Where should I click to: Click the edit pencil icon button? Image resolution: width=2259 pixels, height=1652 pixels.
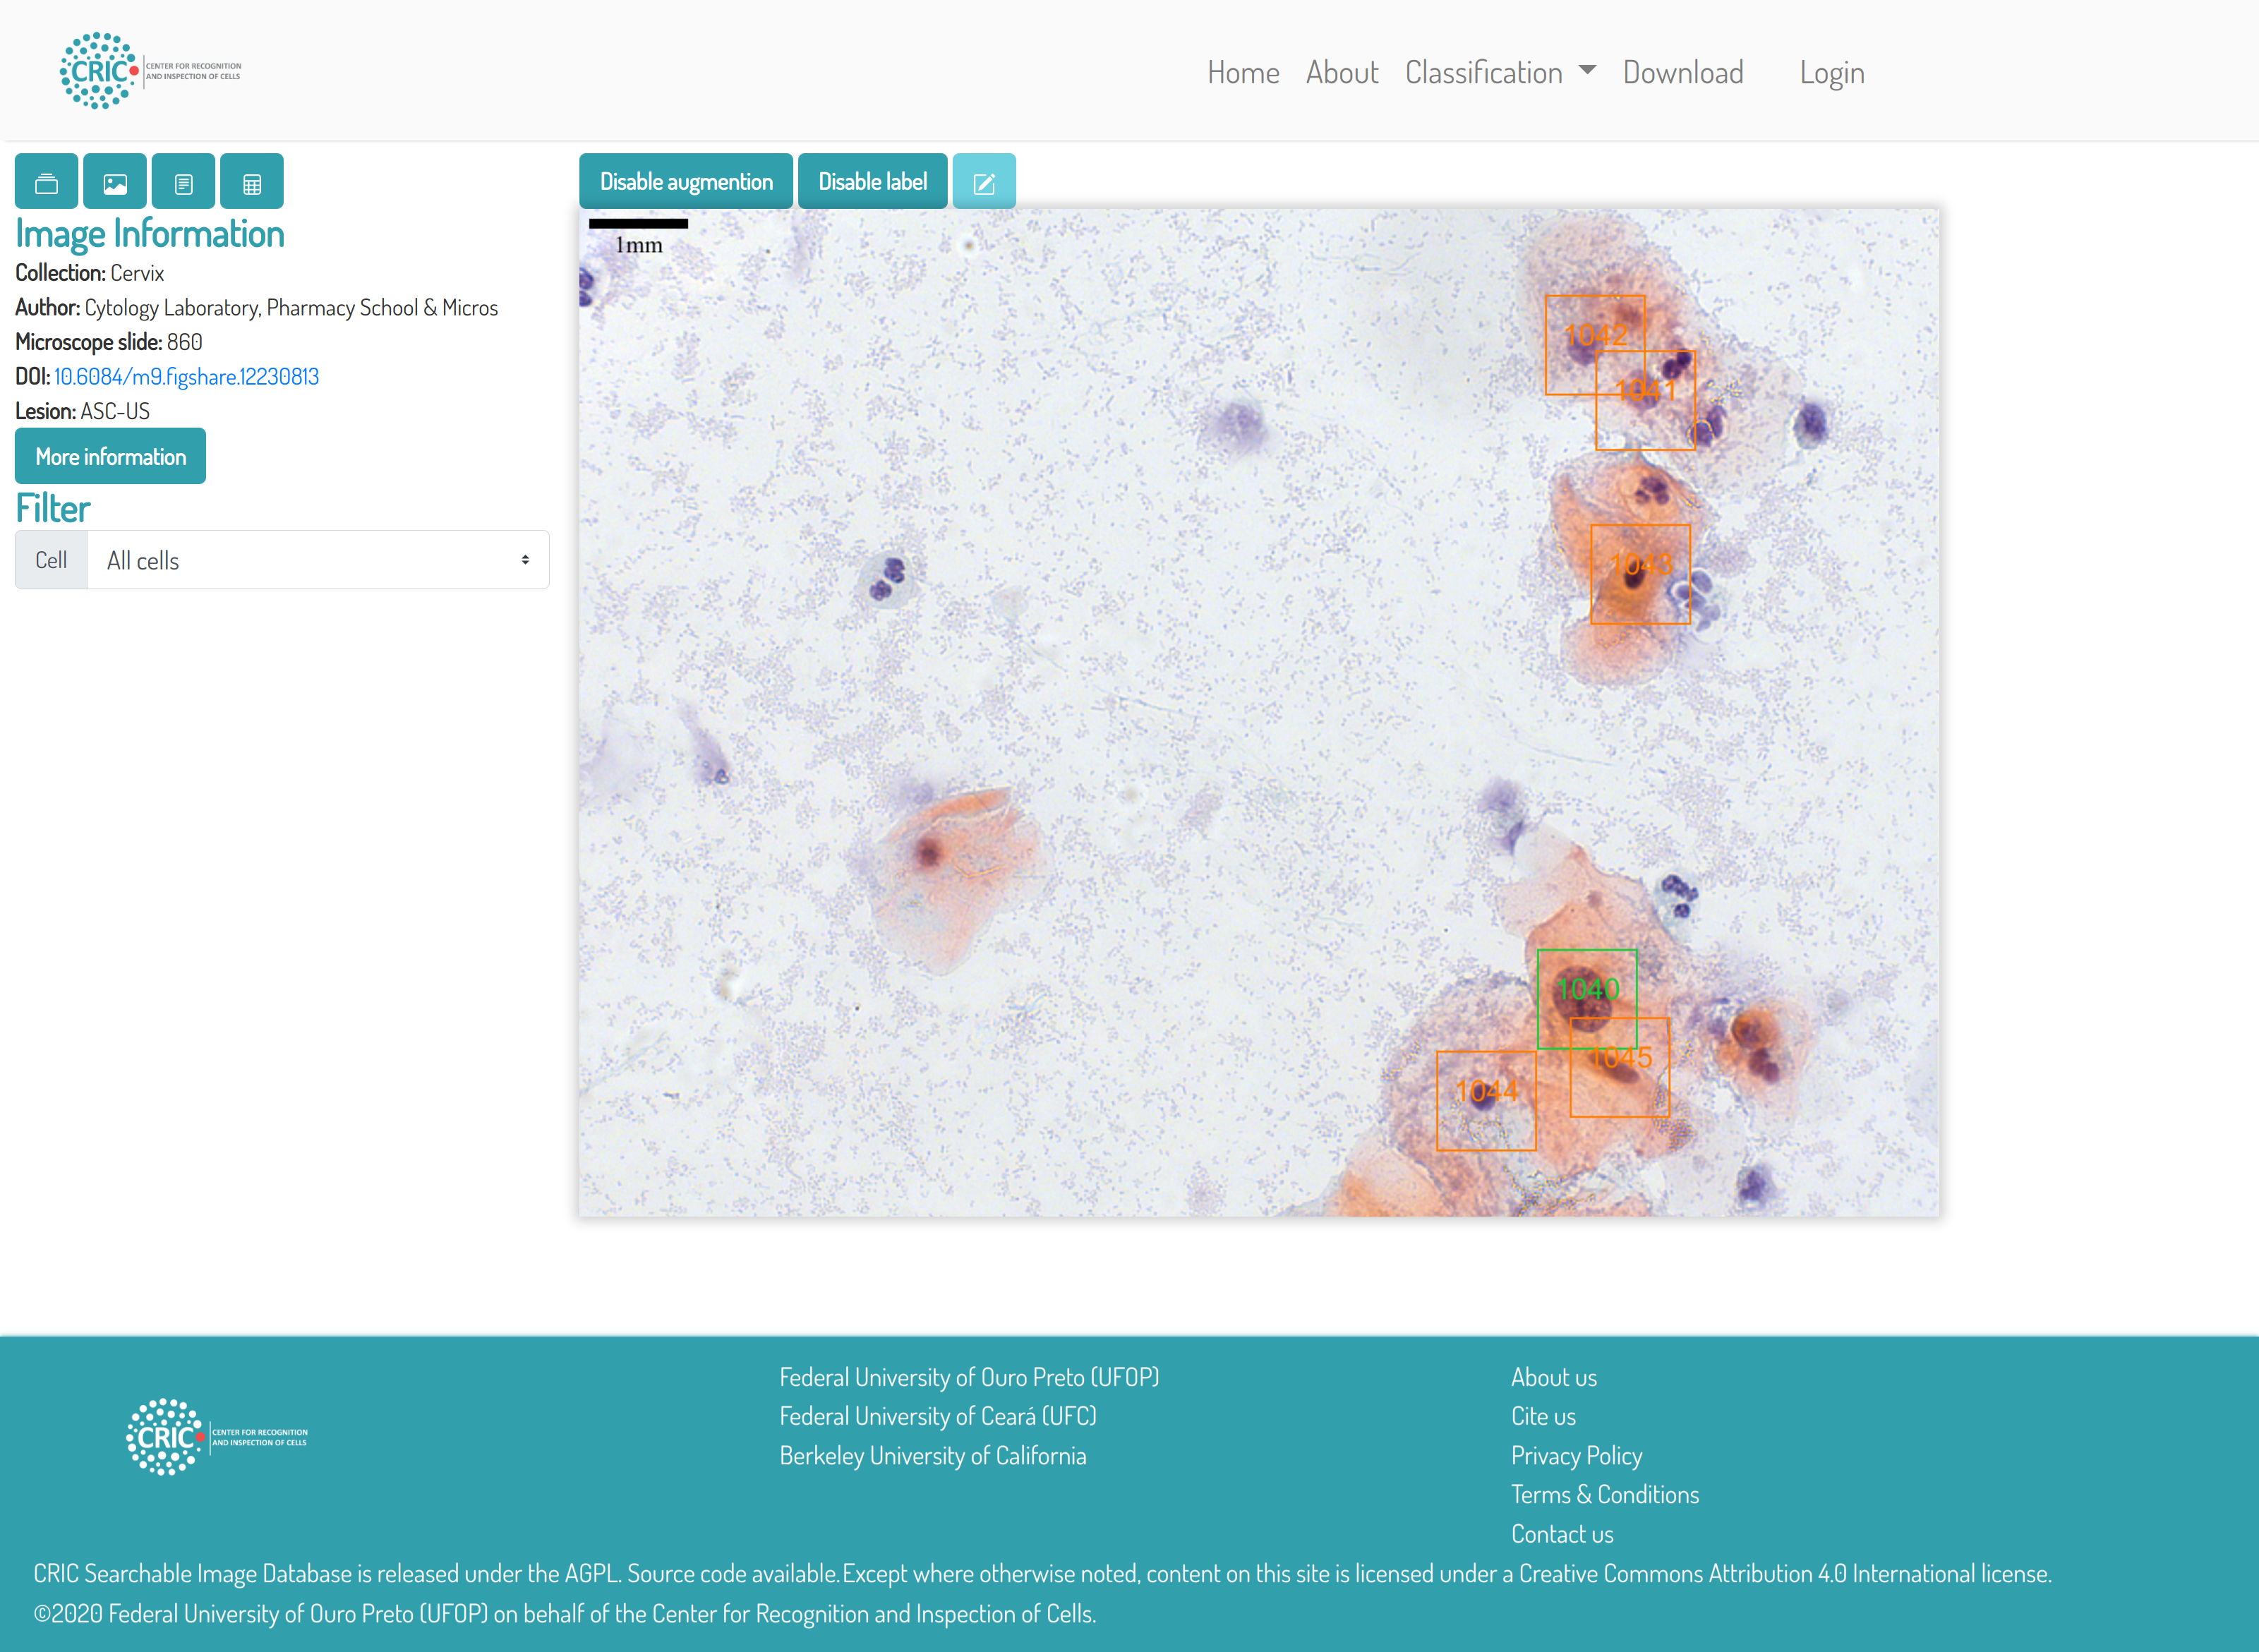[x=984, y=182]
